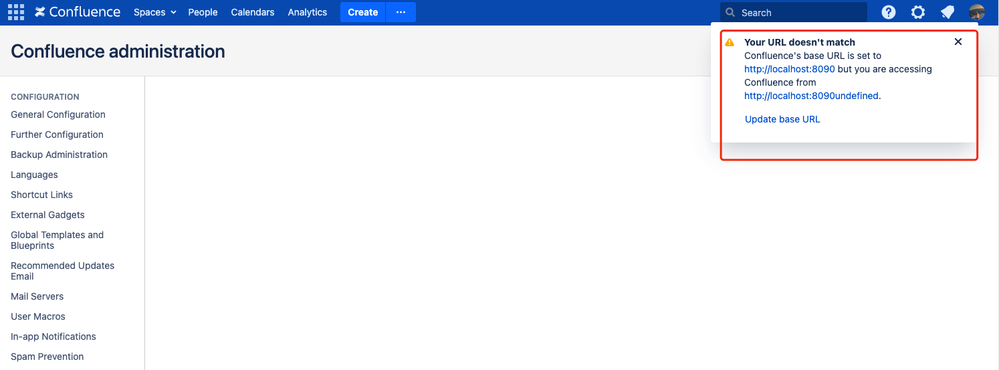Open In-app Notifications

click(x=54, y=336)
